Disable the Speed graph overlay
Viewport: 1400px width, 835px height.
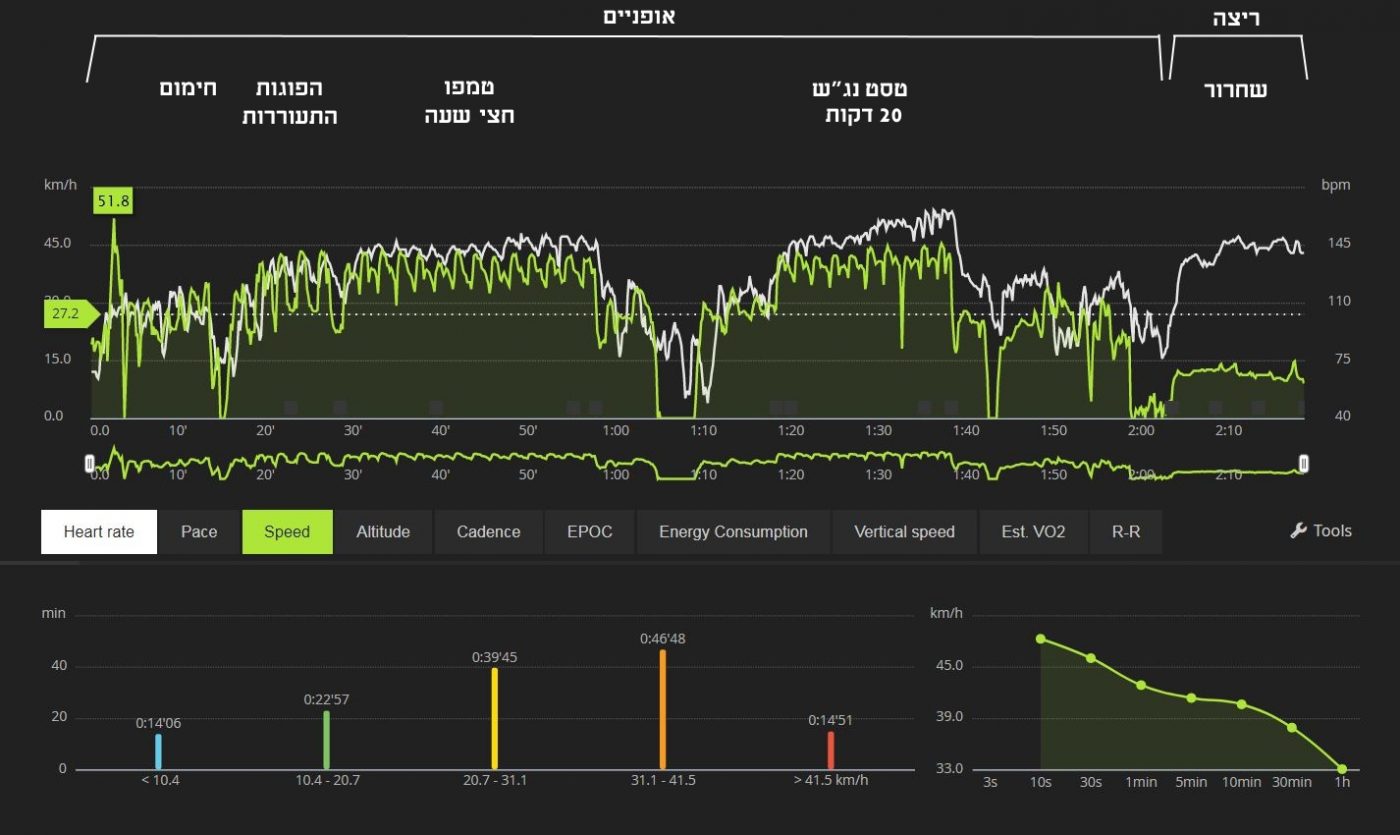click(x=286, y=532)
